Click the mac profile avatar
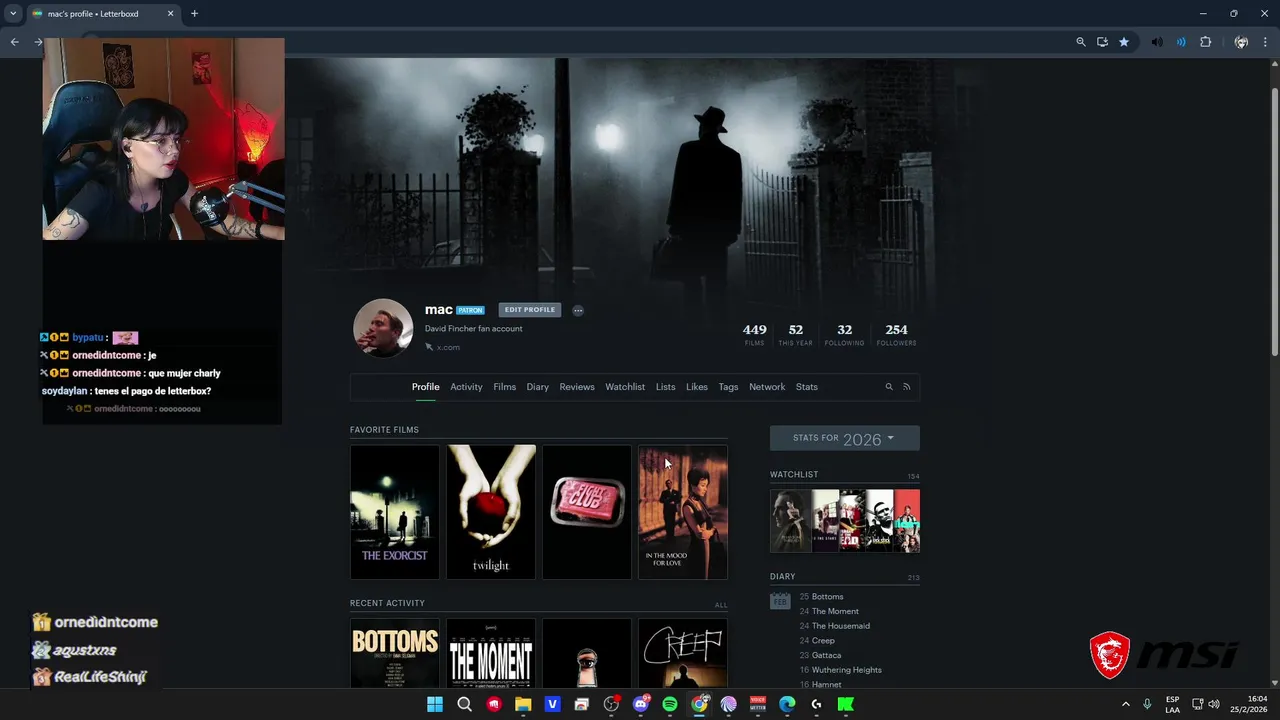Viewport: 1280px width, 720px height. [x=383, y=328]
